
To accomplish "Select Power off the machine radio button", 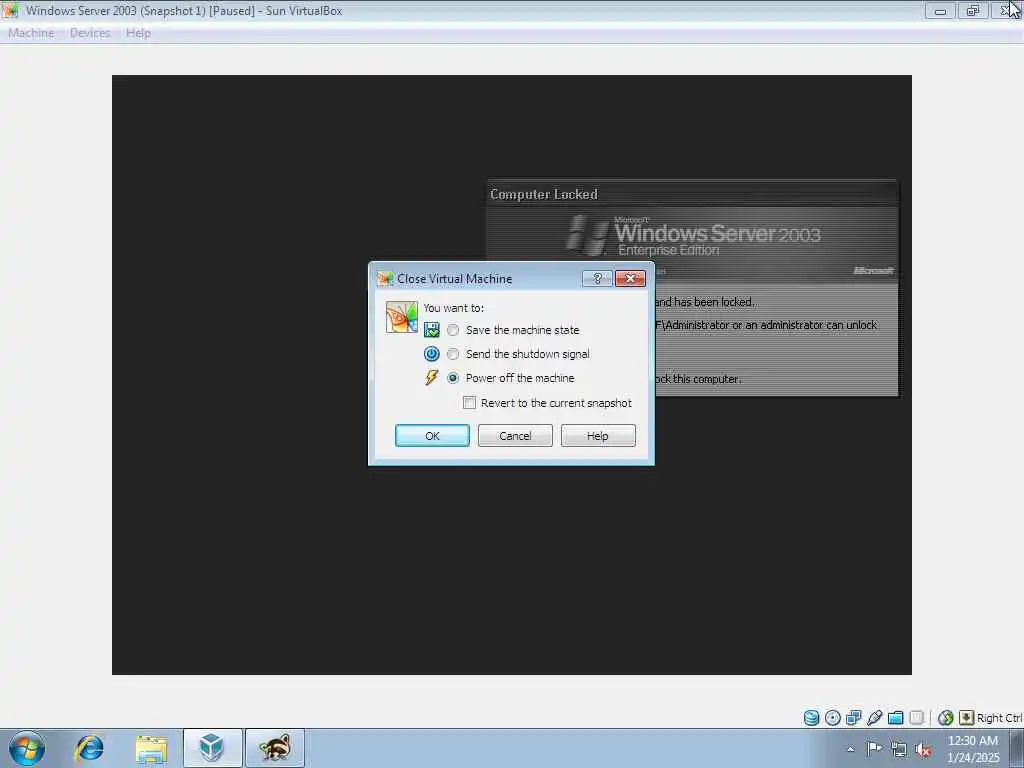I will 453,378.
